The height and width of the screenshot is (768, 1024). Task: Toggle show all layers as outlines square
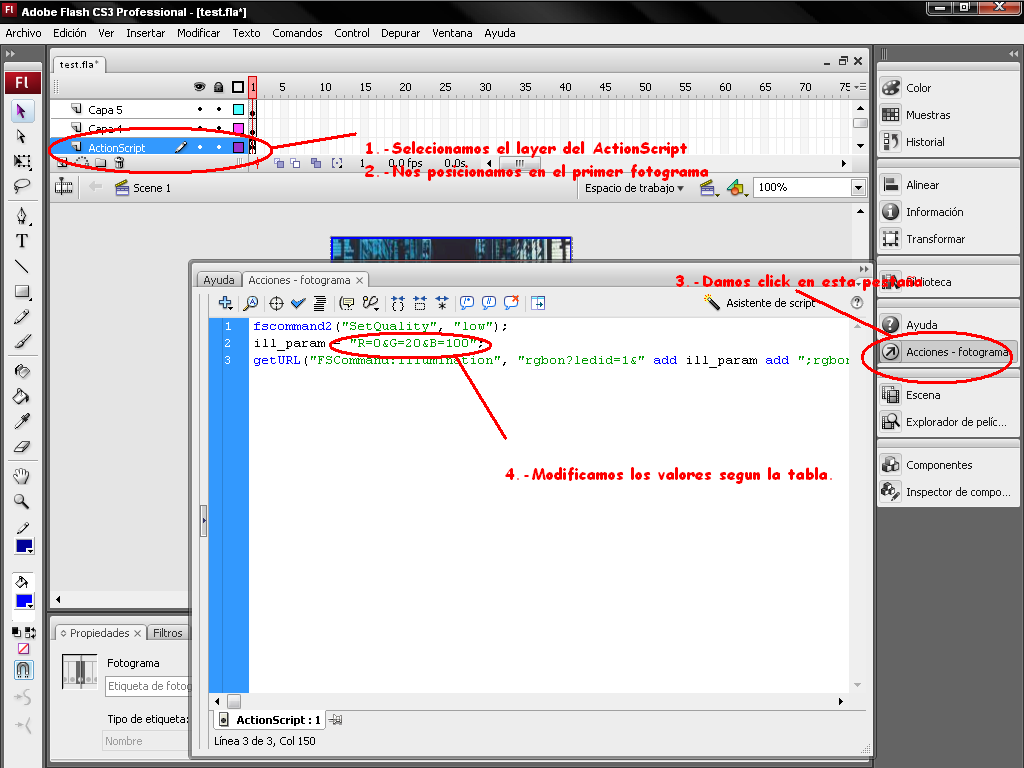tap(238, 87)
